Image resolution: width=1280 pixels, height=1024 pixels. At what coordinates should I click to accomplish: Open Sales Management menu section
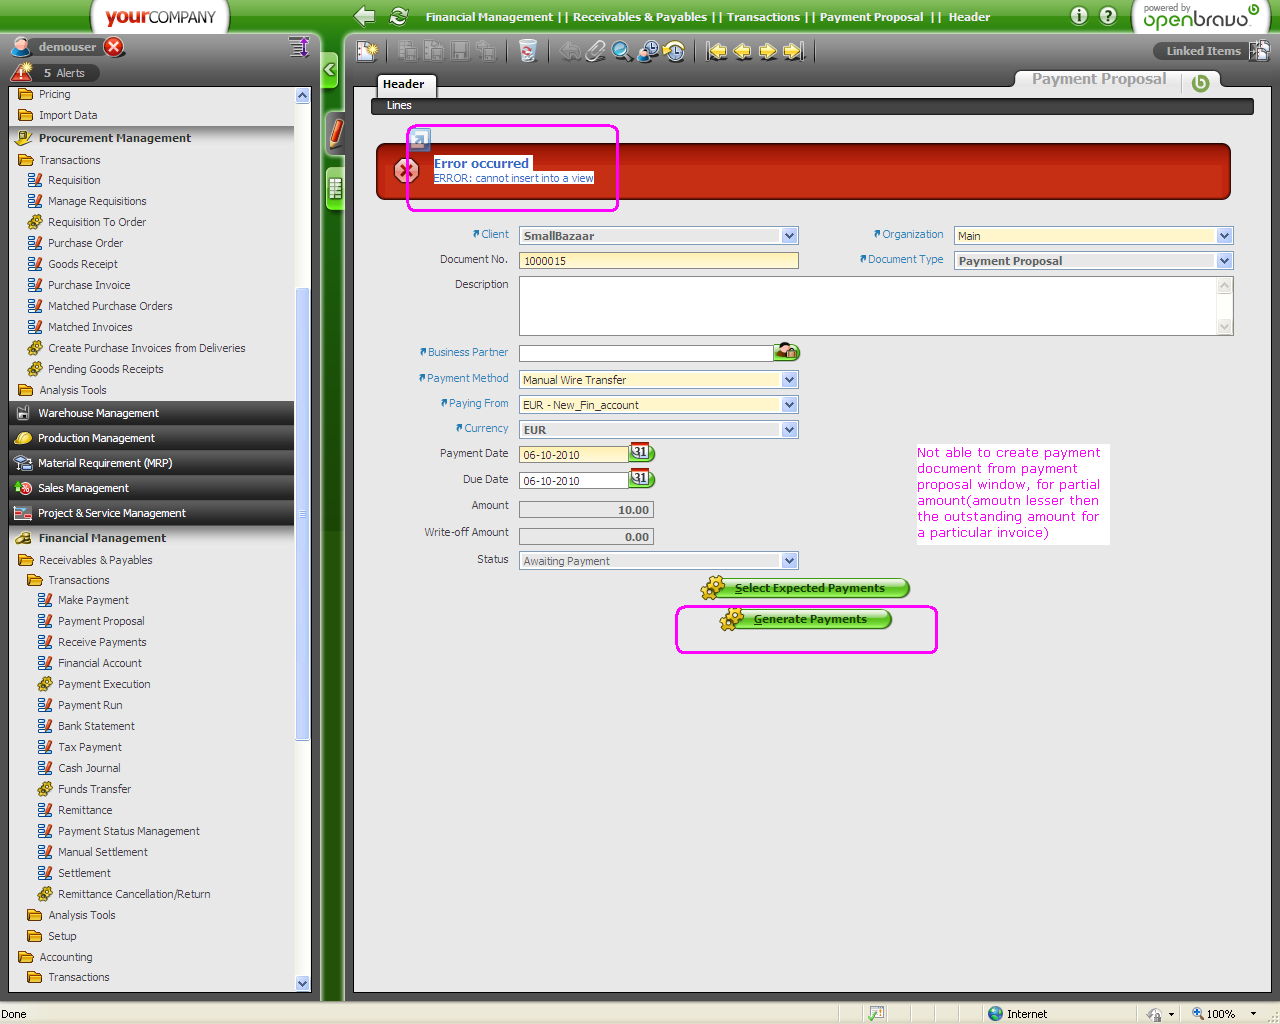(x=152, y=488)
